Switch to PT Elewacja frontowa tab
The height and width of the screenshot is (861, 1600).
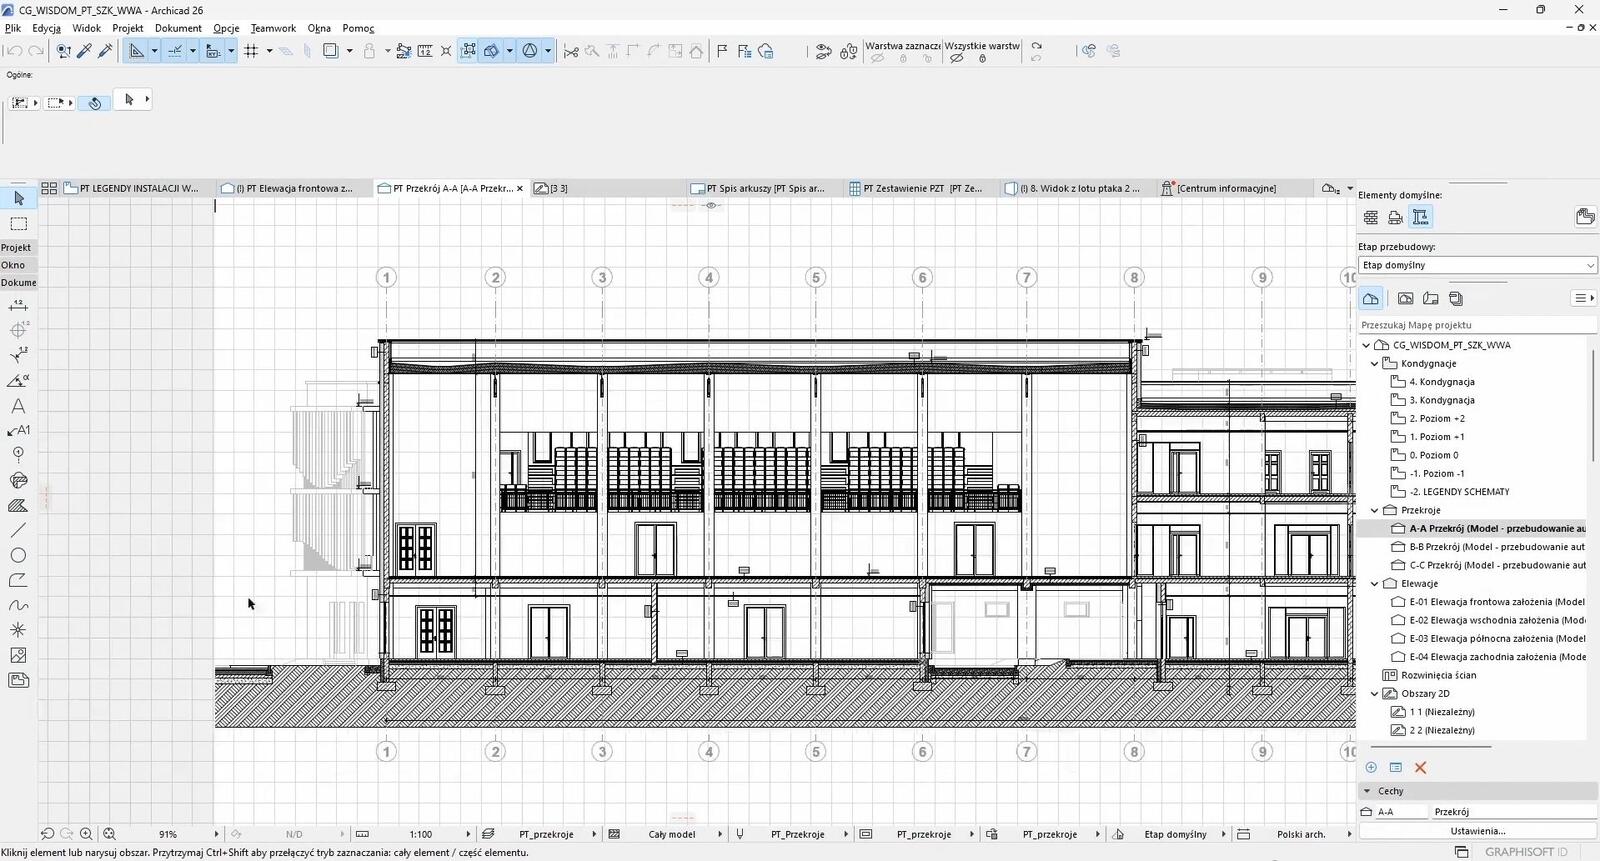(x=293, y=188)
